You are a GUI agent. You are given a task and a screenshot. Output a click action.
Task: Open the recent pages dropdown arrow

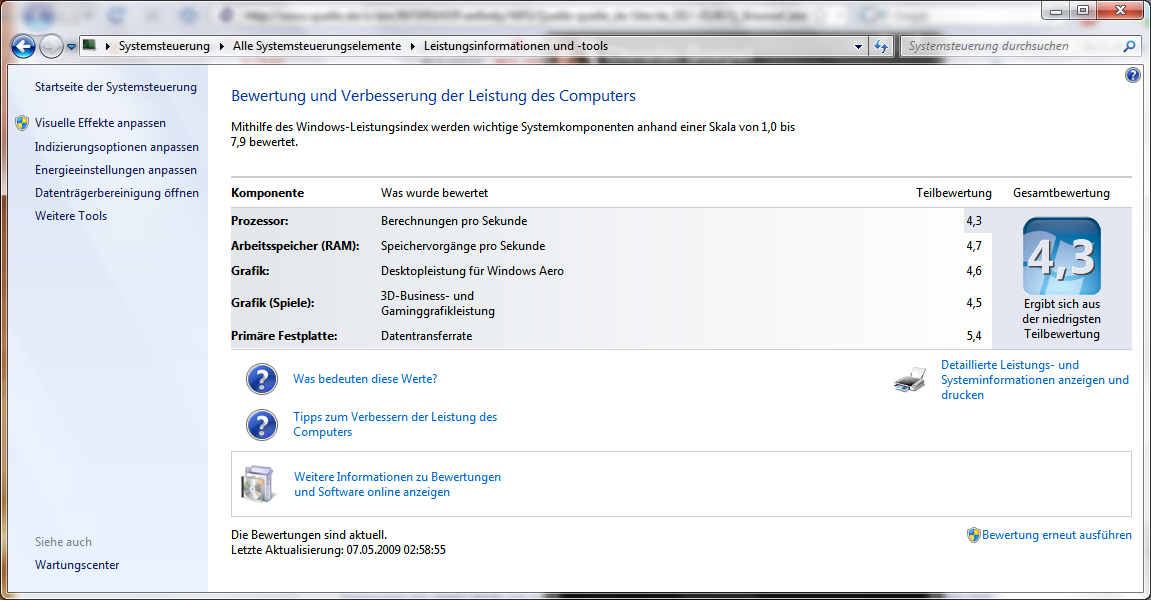(x=71, y=46)
